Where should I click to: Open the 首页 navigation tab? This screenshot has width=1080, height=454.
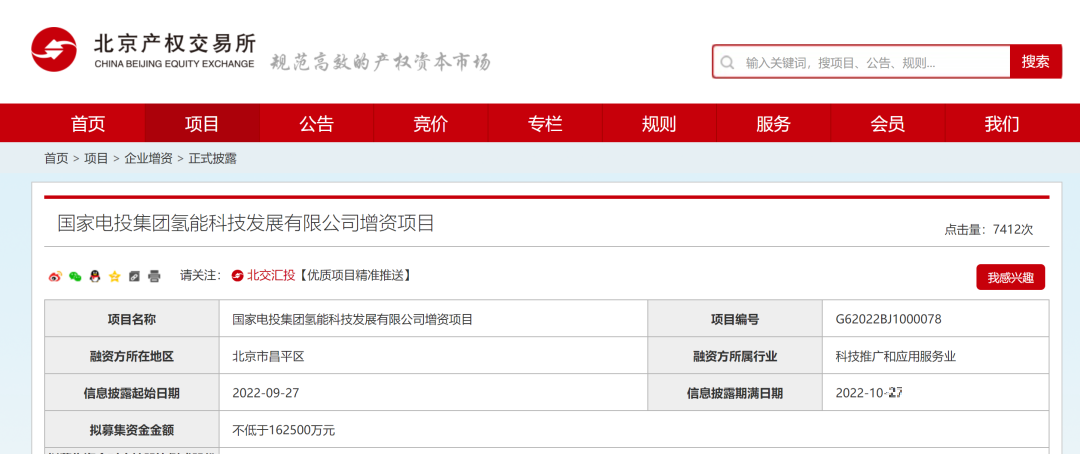pos(88,124)
